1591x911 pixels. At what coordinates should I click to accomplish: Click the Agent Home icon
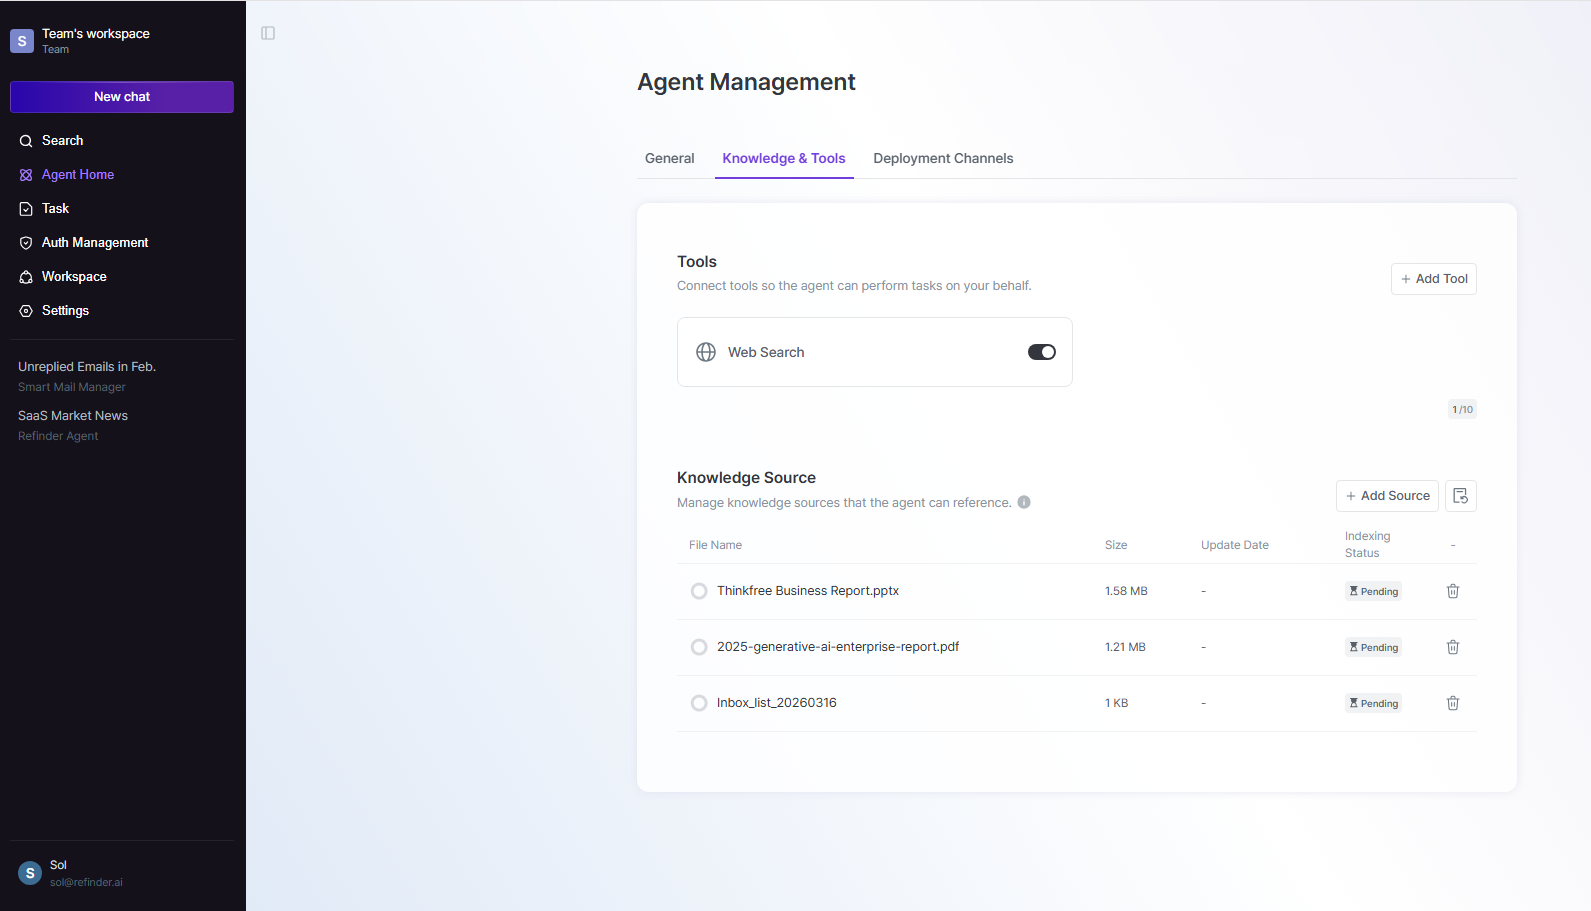(x=26, y=175)
